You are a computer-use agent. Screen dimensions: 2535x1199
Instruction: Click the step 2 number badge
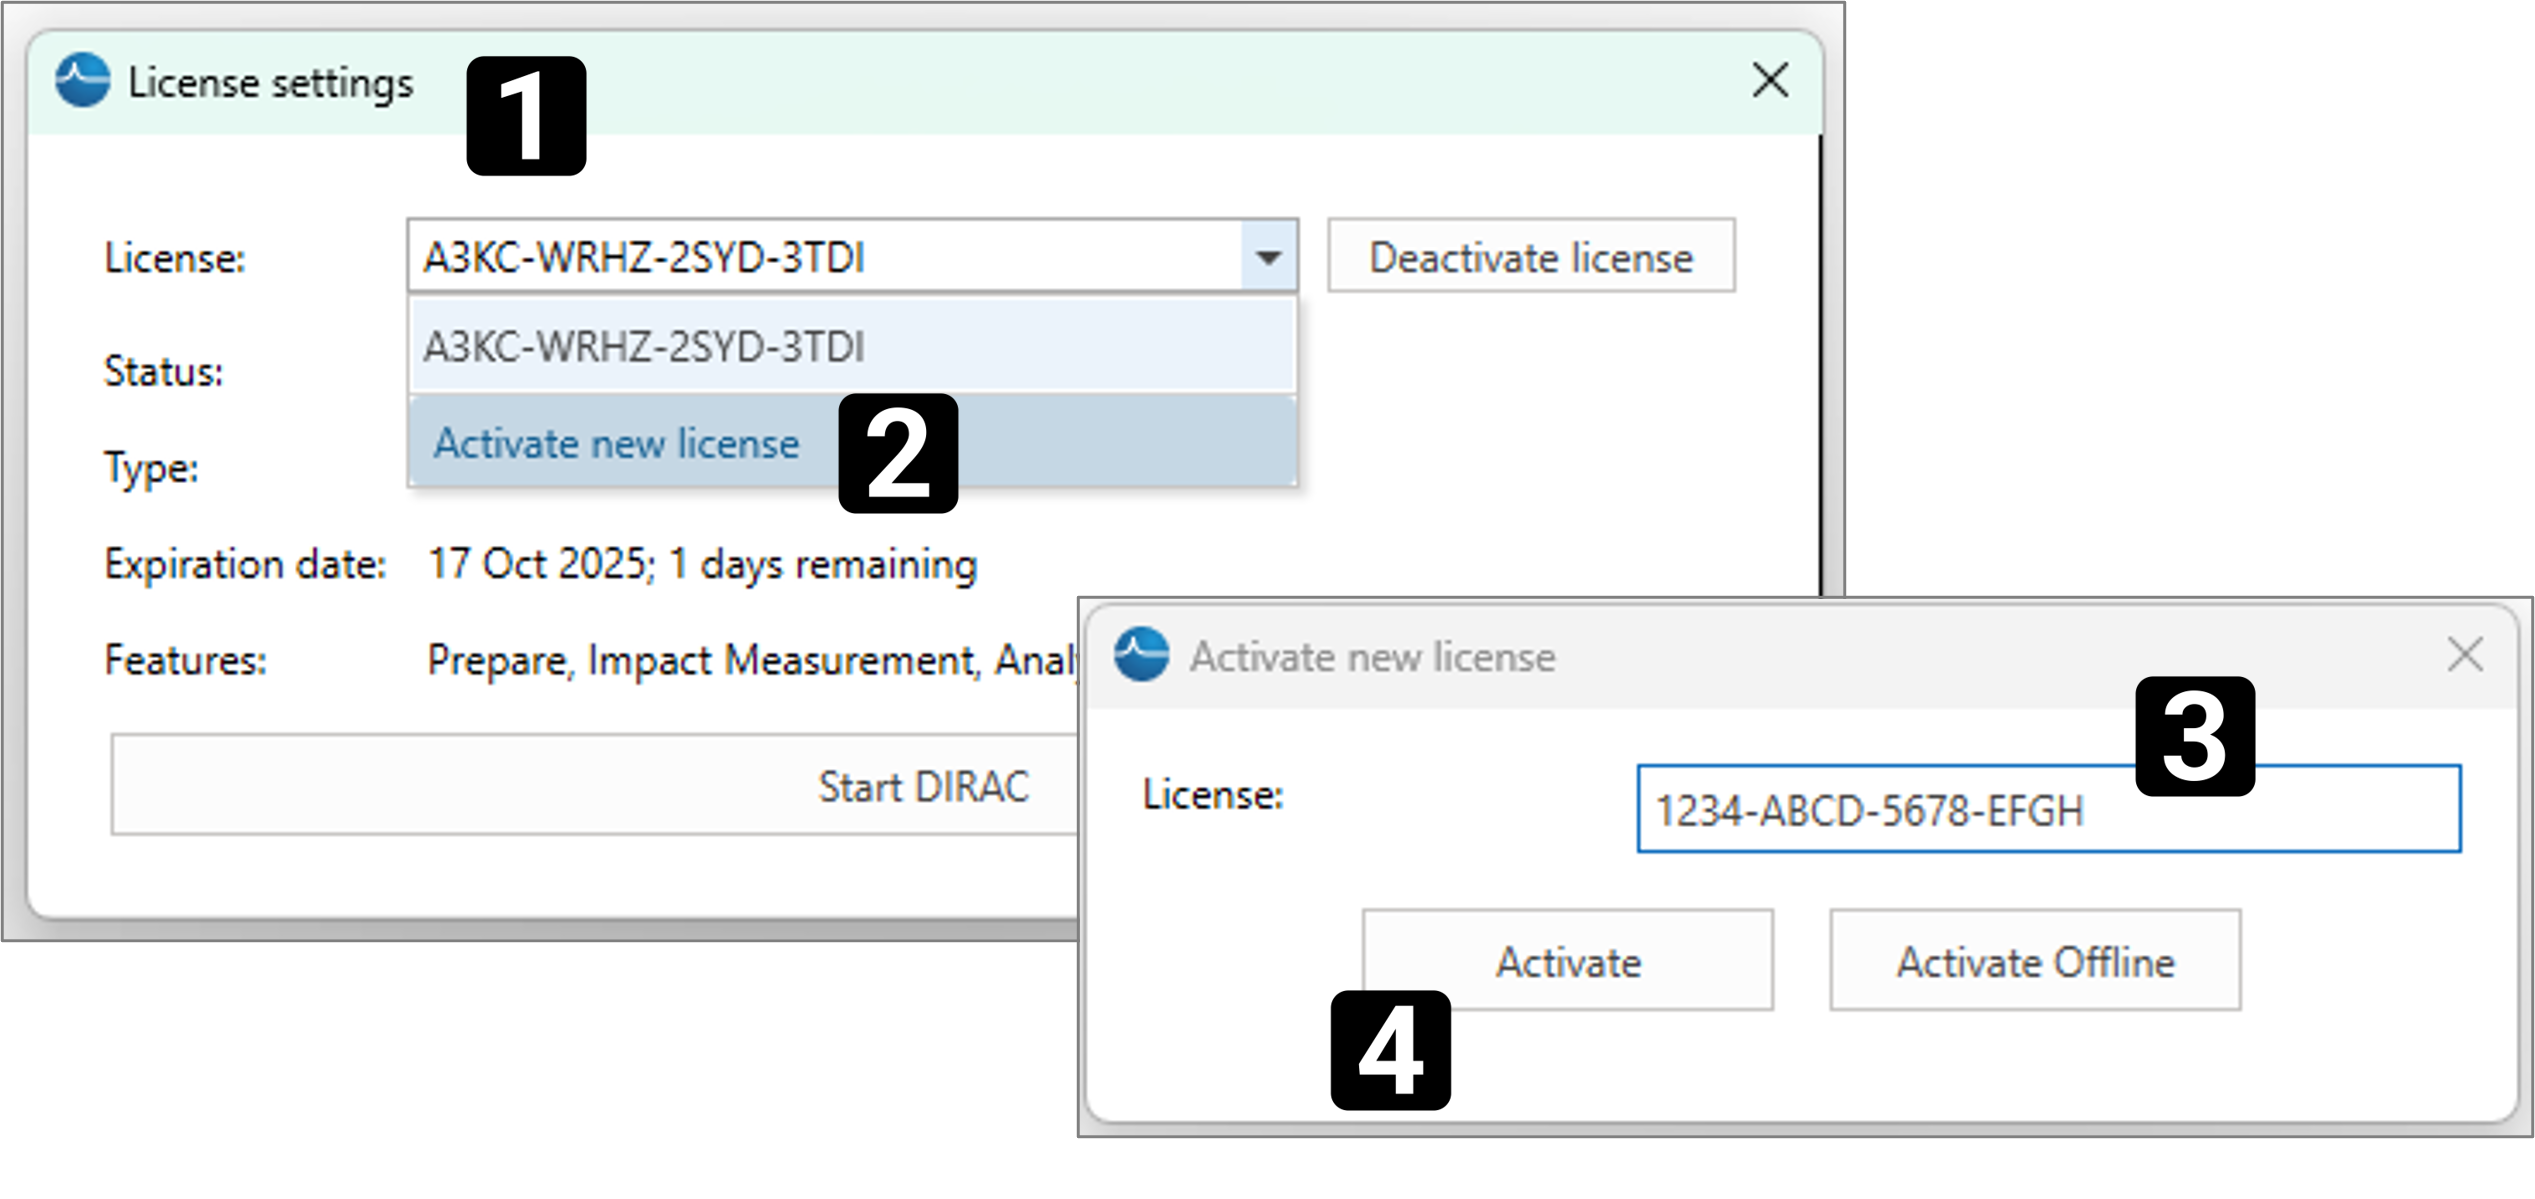[x=897, y=453]
